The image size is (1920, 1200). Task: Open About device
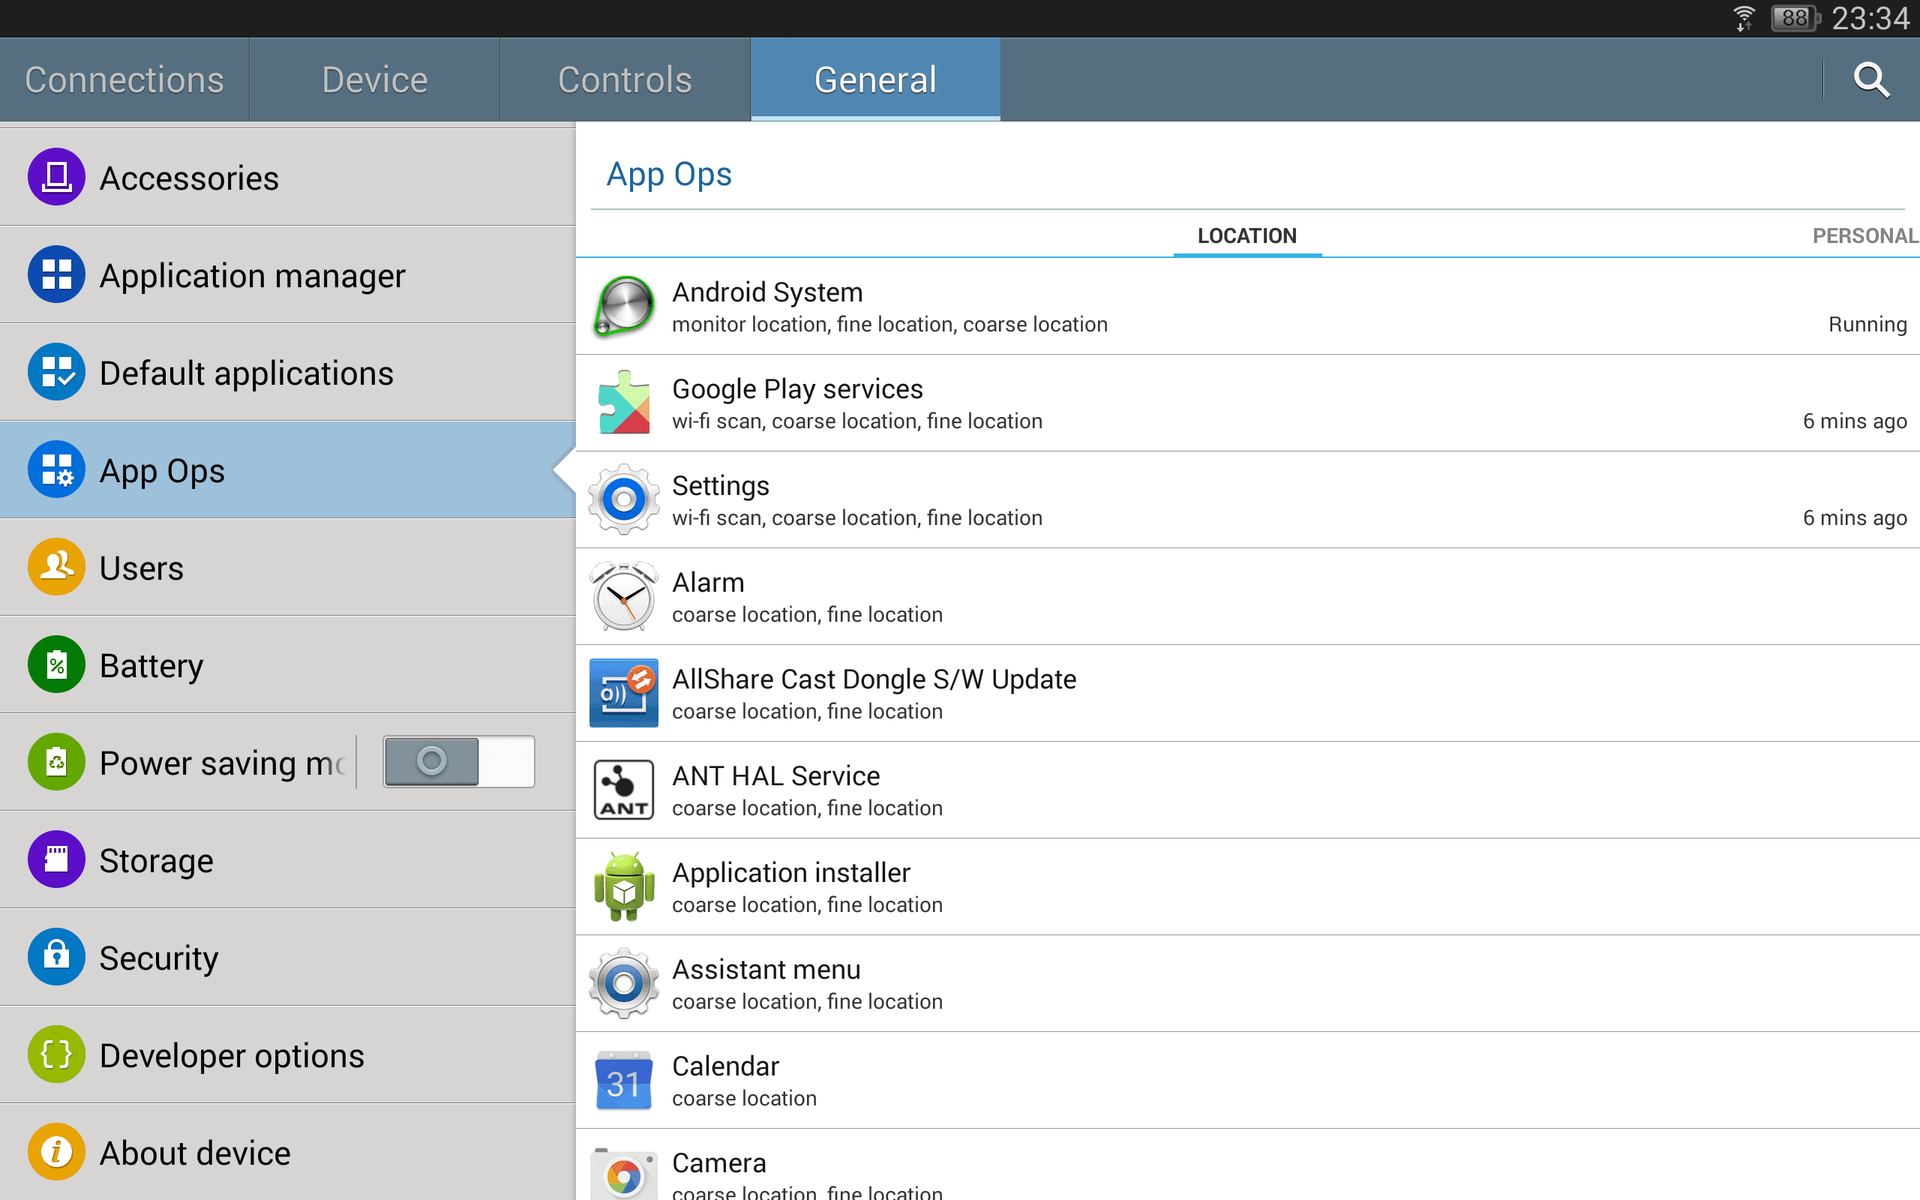(x=288, y=1152)
